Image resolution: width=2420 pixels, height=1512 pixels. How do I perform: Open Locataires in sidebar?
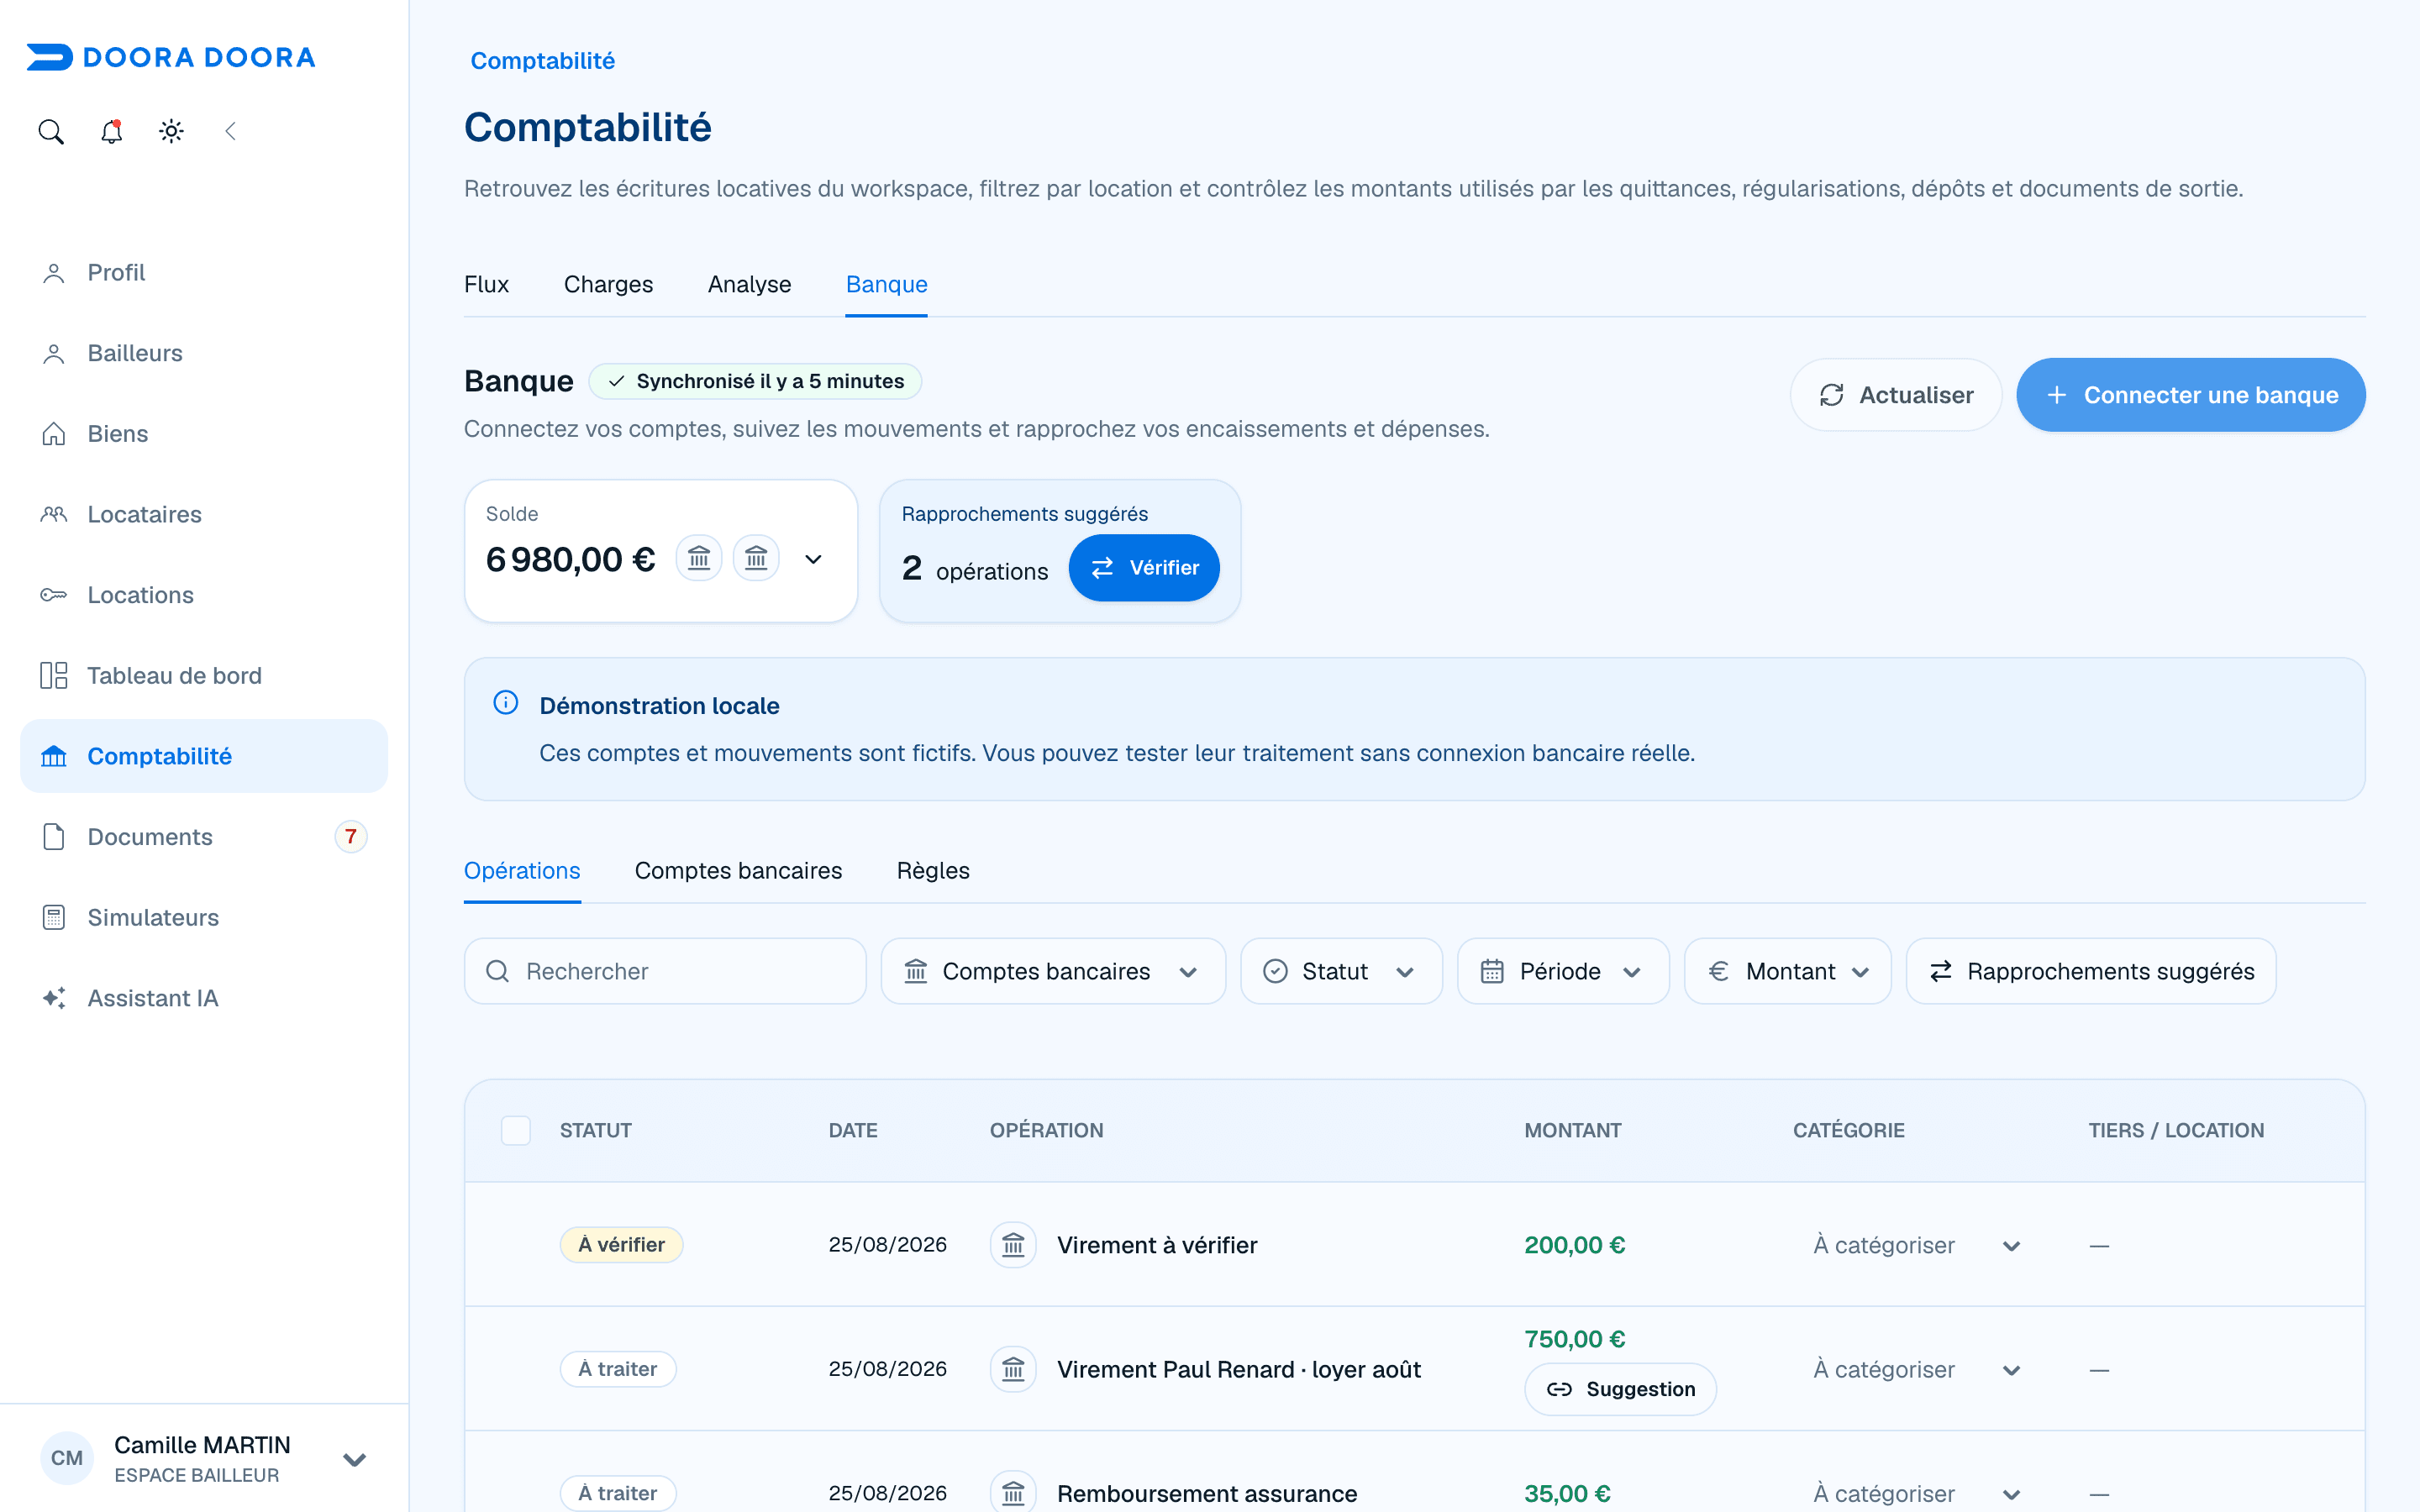coord(204,515)
